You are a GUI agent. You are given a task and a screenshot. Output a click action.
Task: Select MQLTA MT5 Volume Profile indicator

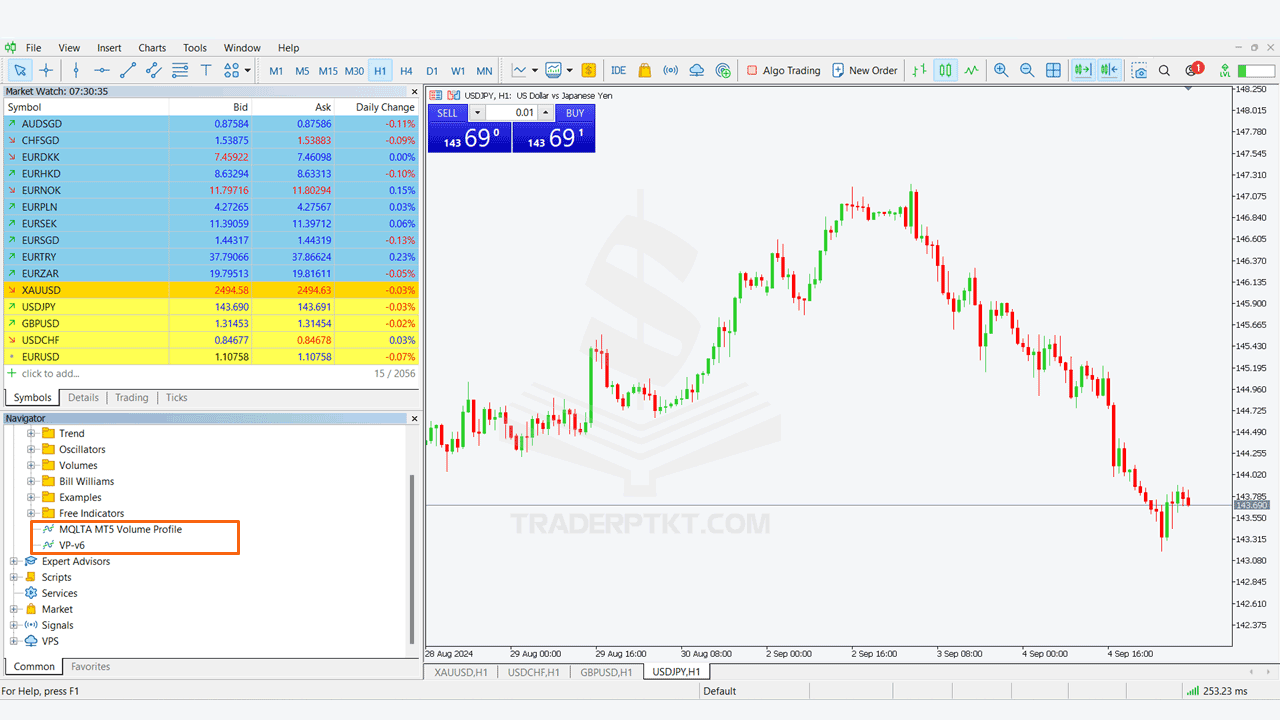pos(120,529)
